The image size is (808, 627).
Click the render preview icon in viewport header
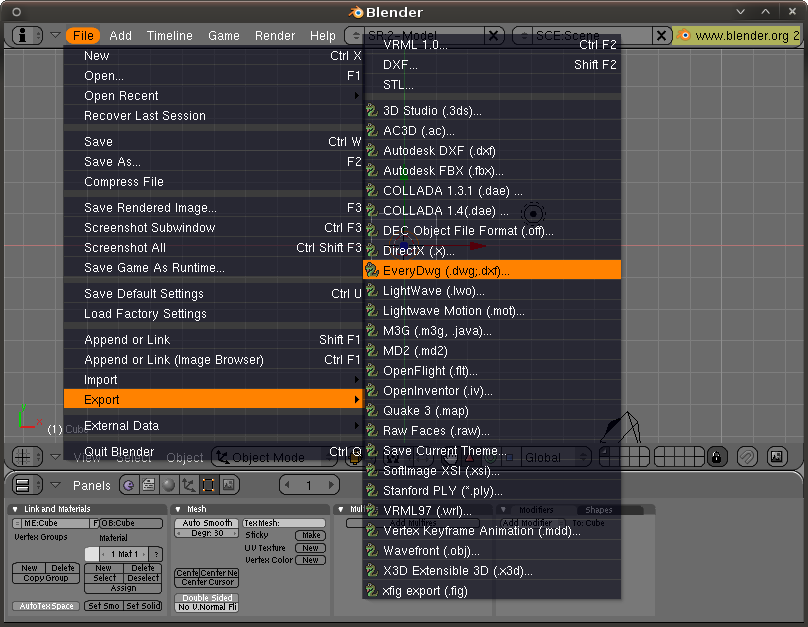pos(777,457)
